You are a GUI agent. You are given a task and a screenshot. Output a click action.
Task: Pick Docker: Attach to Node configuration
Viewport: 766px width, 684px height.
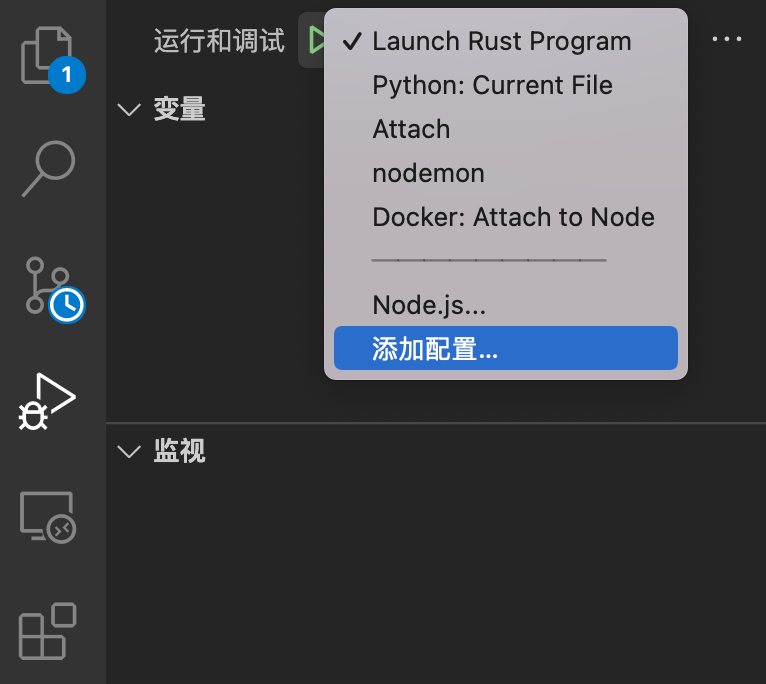click(506, 217)
